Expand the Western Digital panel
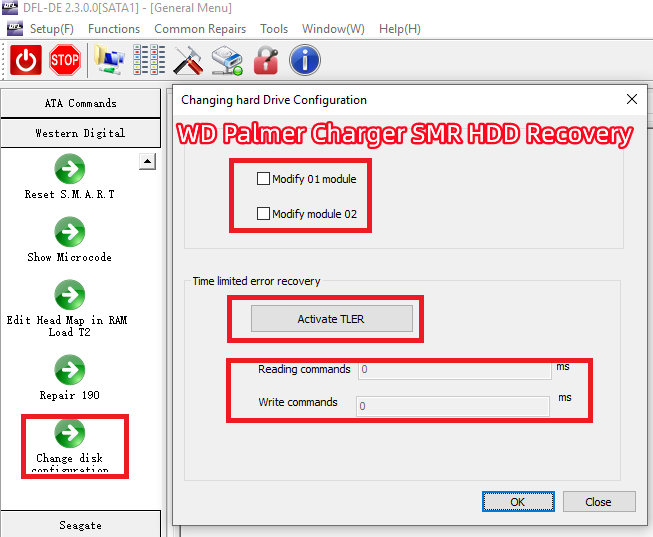This screenshot has height=537, width=653. pyautogui.click(x=80, y=133)
